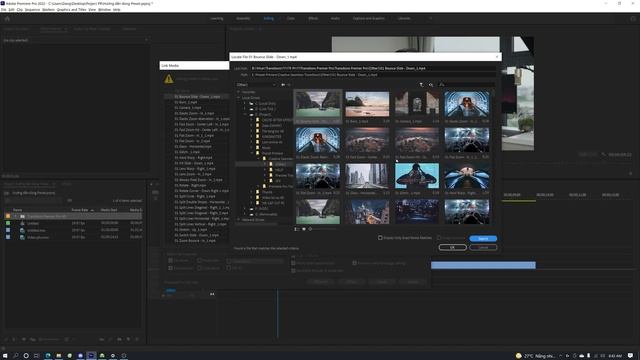Click the Windows taskbar search icon
Viewport: 640px width, 360px height.
[x=16, y=356]
